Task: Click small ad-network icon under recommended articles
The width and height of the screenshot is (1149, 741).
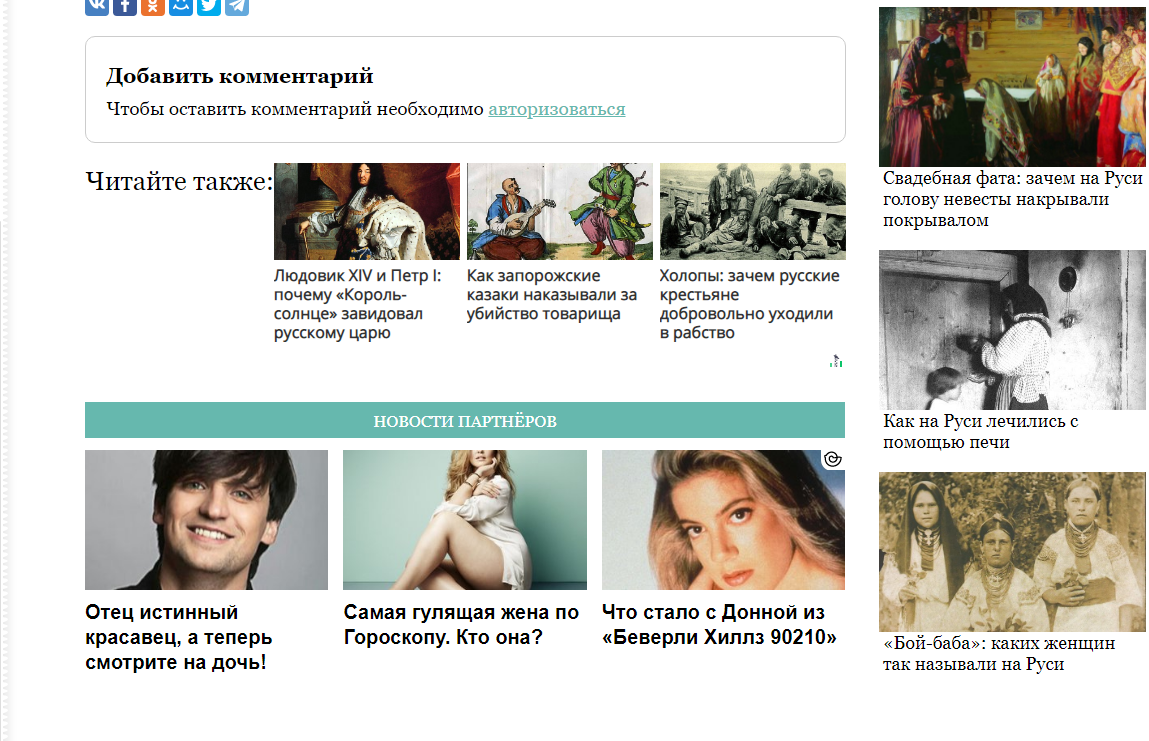Action: [x=836, y=361]
